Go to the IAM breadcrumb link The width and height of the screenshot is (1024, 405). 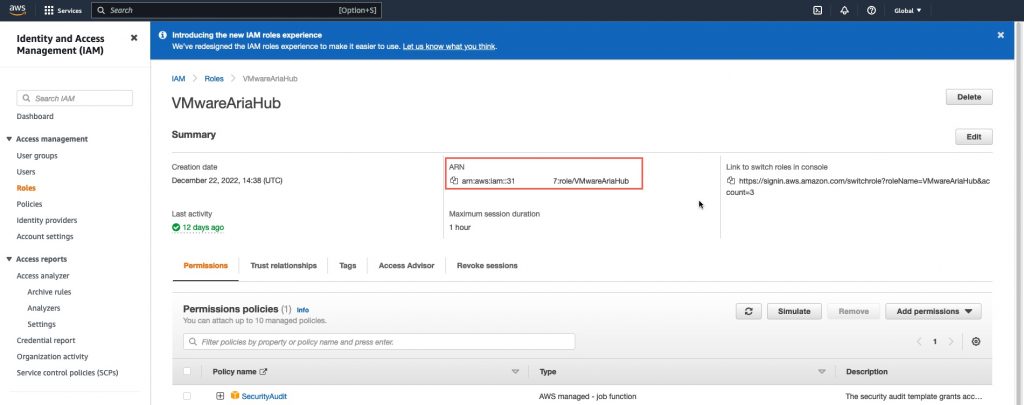click(178, 78)
